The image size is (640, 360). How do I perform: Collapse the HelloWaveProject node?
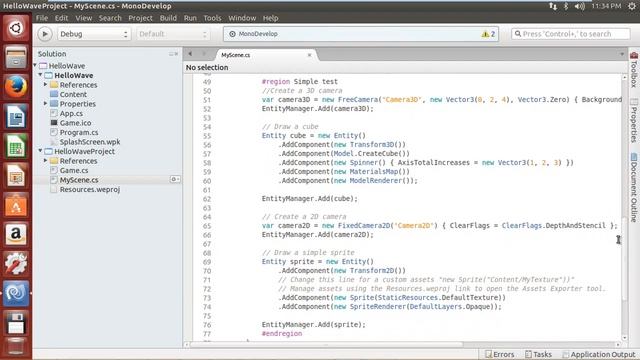[40, 151]
